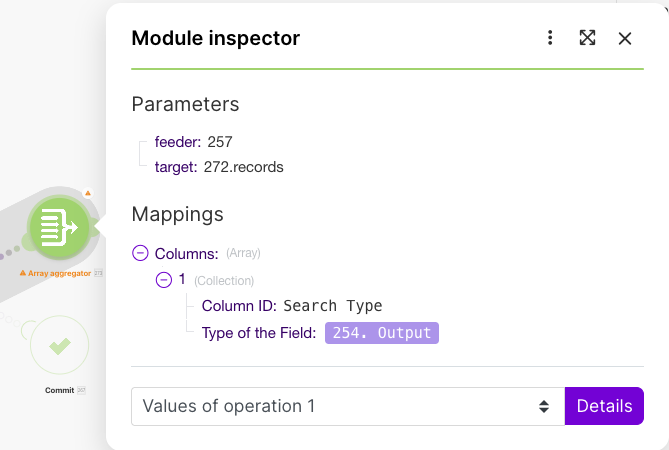
Task: Click the orange warning badge above the aggregator
Action: 88,193
